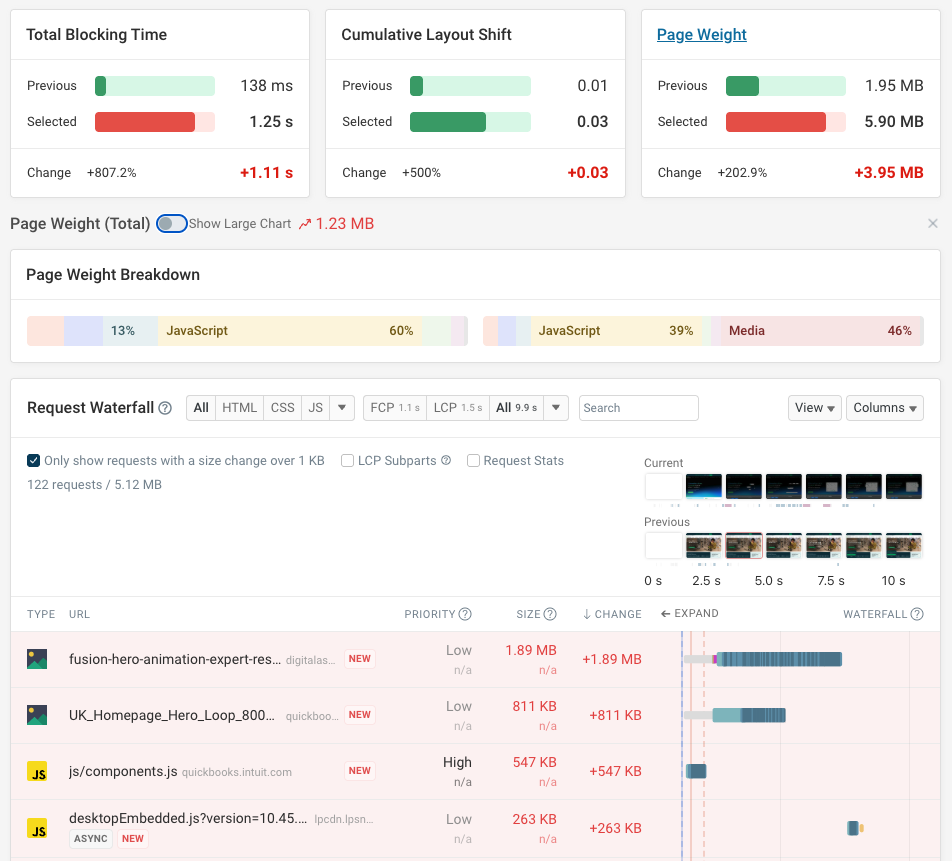Enable the Request Stats checkbox
Image resolution: width=952 pixels, height=861 pixels.
click(473, 460)
